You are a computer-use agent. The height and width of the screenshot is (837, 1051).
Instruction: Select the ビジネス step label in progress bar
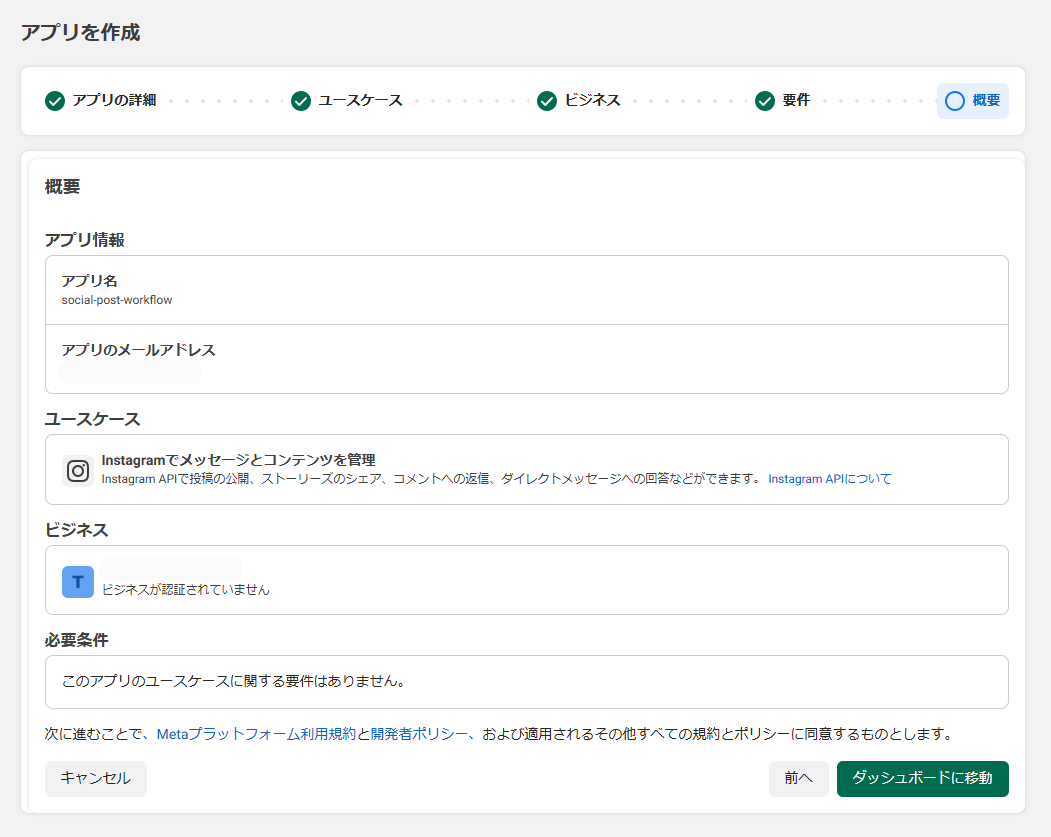coord(592,101)
